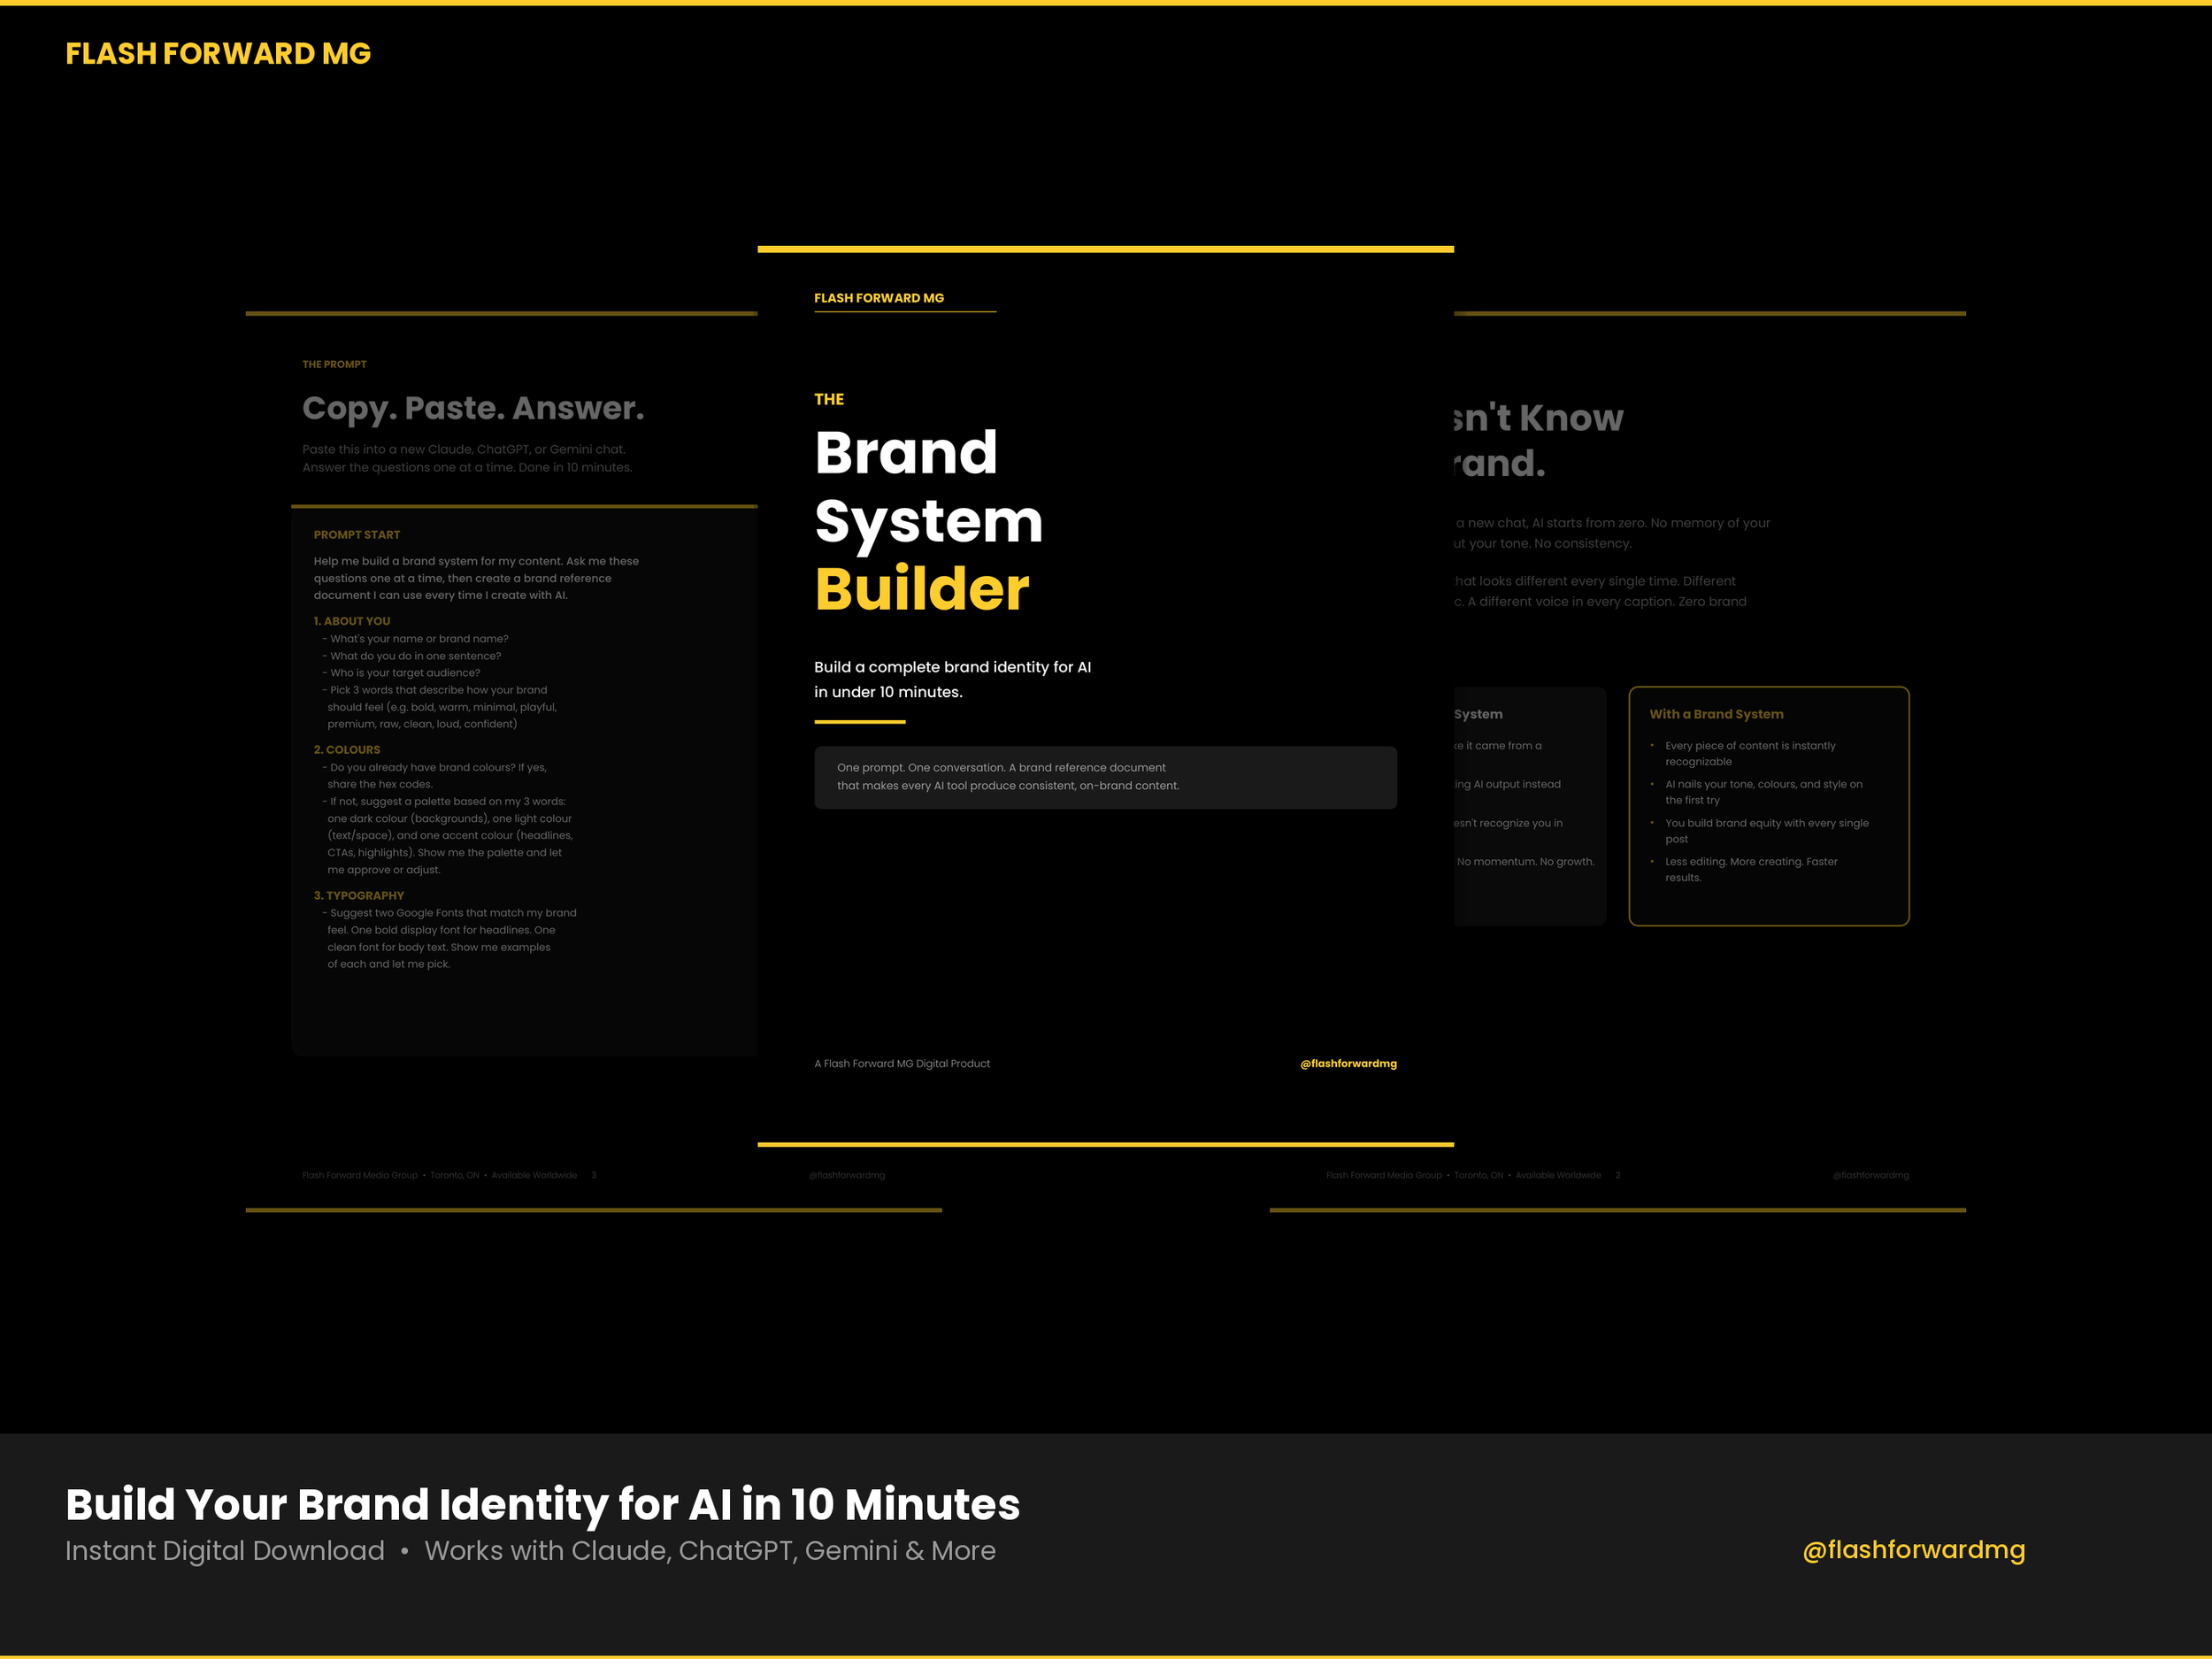Open the 'Copy. Paste. Answer.' prompt page
2212x1659 pixels.
(x=473, y=408)
